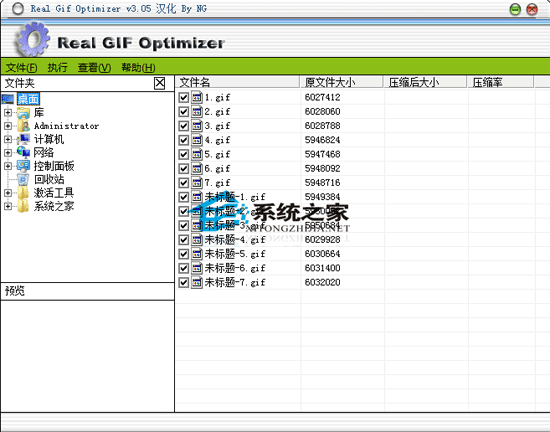Expand the 网络 tree node
Viewport: 550px width, 432px height.
(8, 153)
